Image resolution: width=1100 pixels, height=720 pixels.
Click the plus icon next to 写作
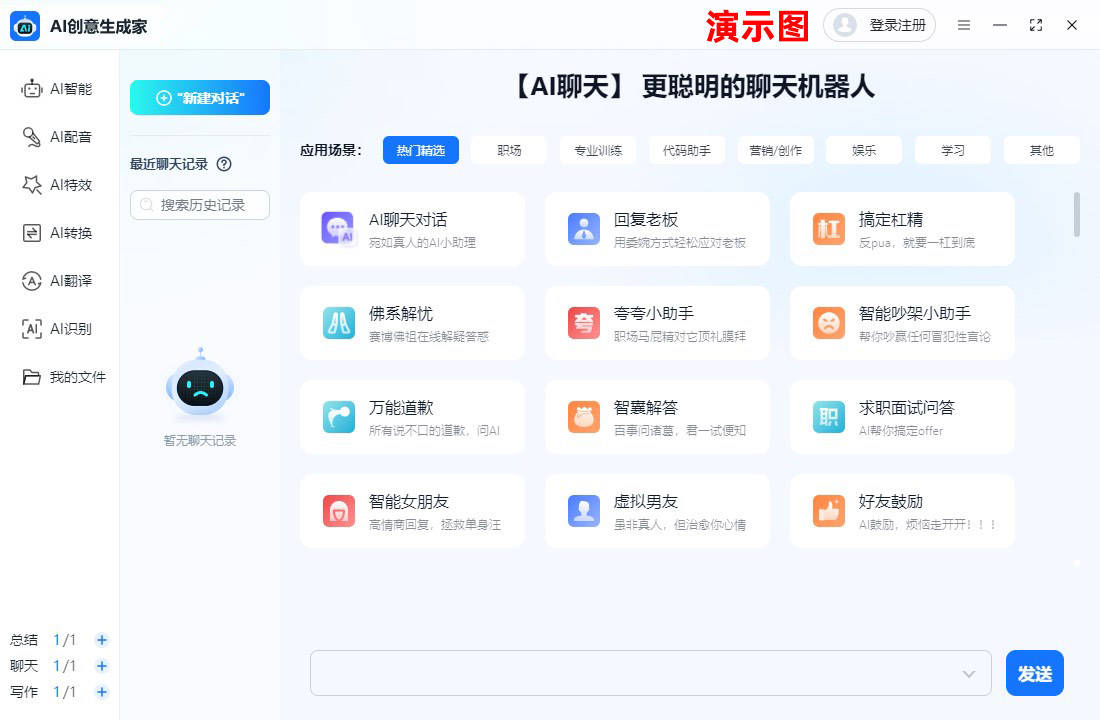[x=101, y=691]
